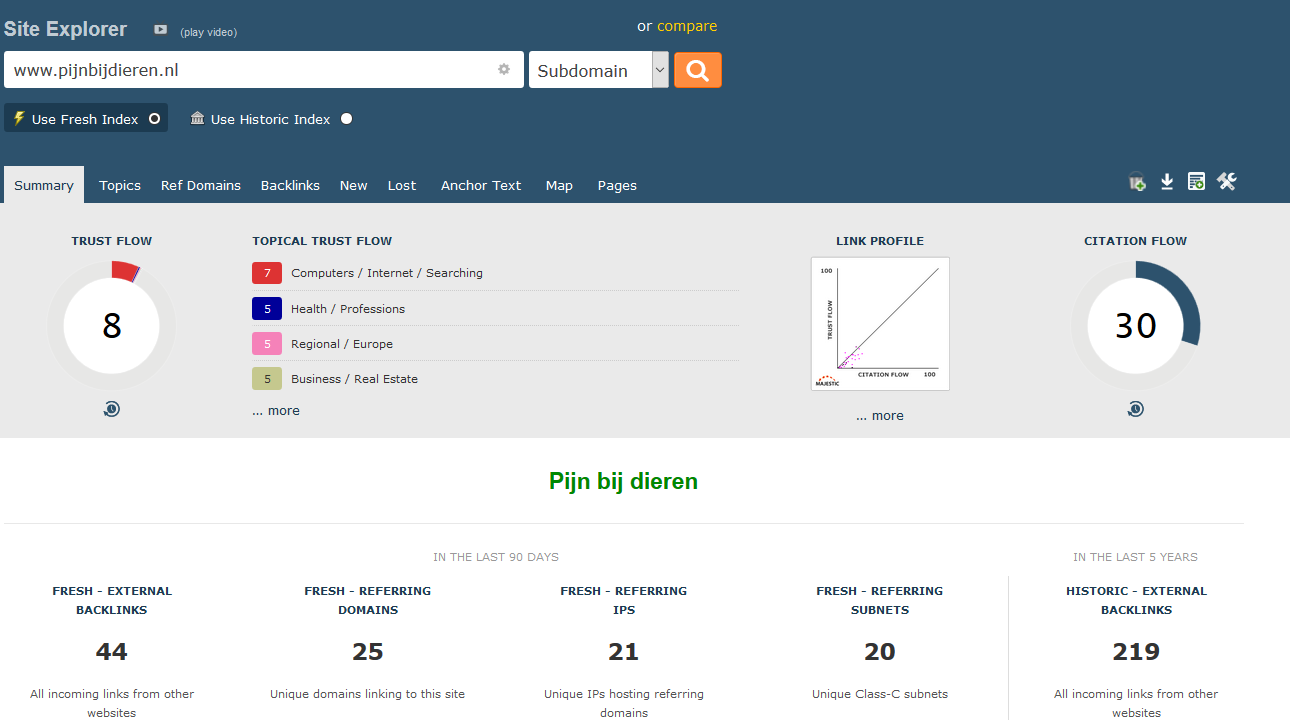The width and height of the screenshot is (1290, 720).
Task: Click the Fresh Referring Domains value 25
Action: [368, 652]
